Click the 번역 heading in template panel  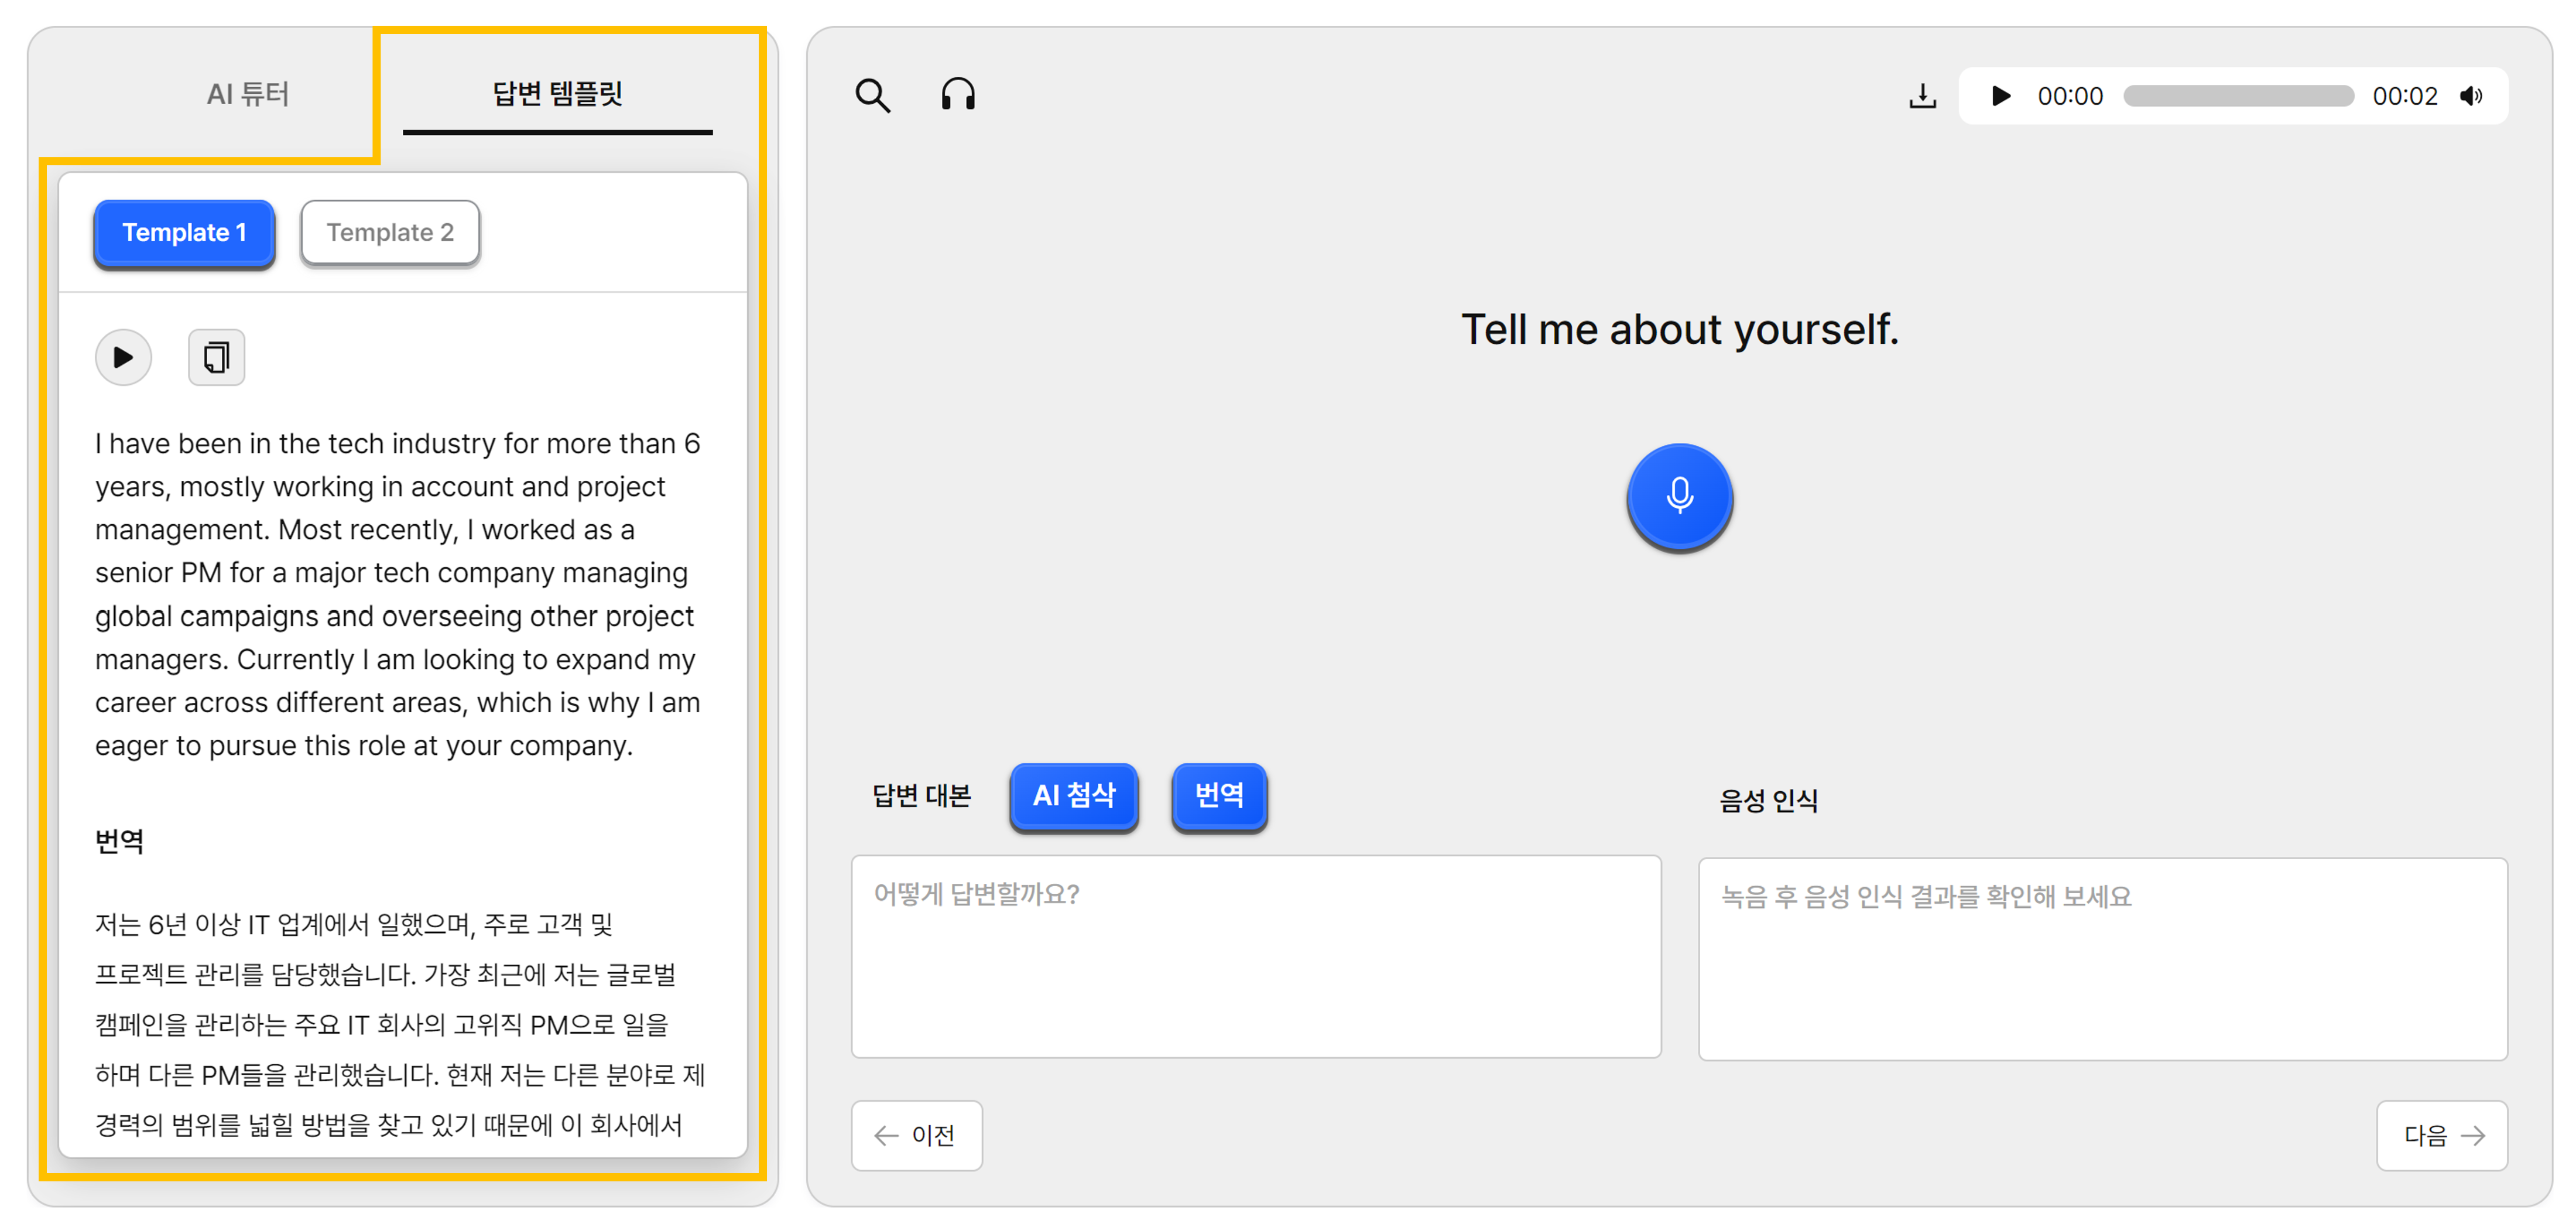click(119, 841)
